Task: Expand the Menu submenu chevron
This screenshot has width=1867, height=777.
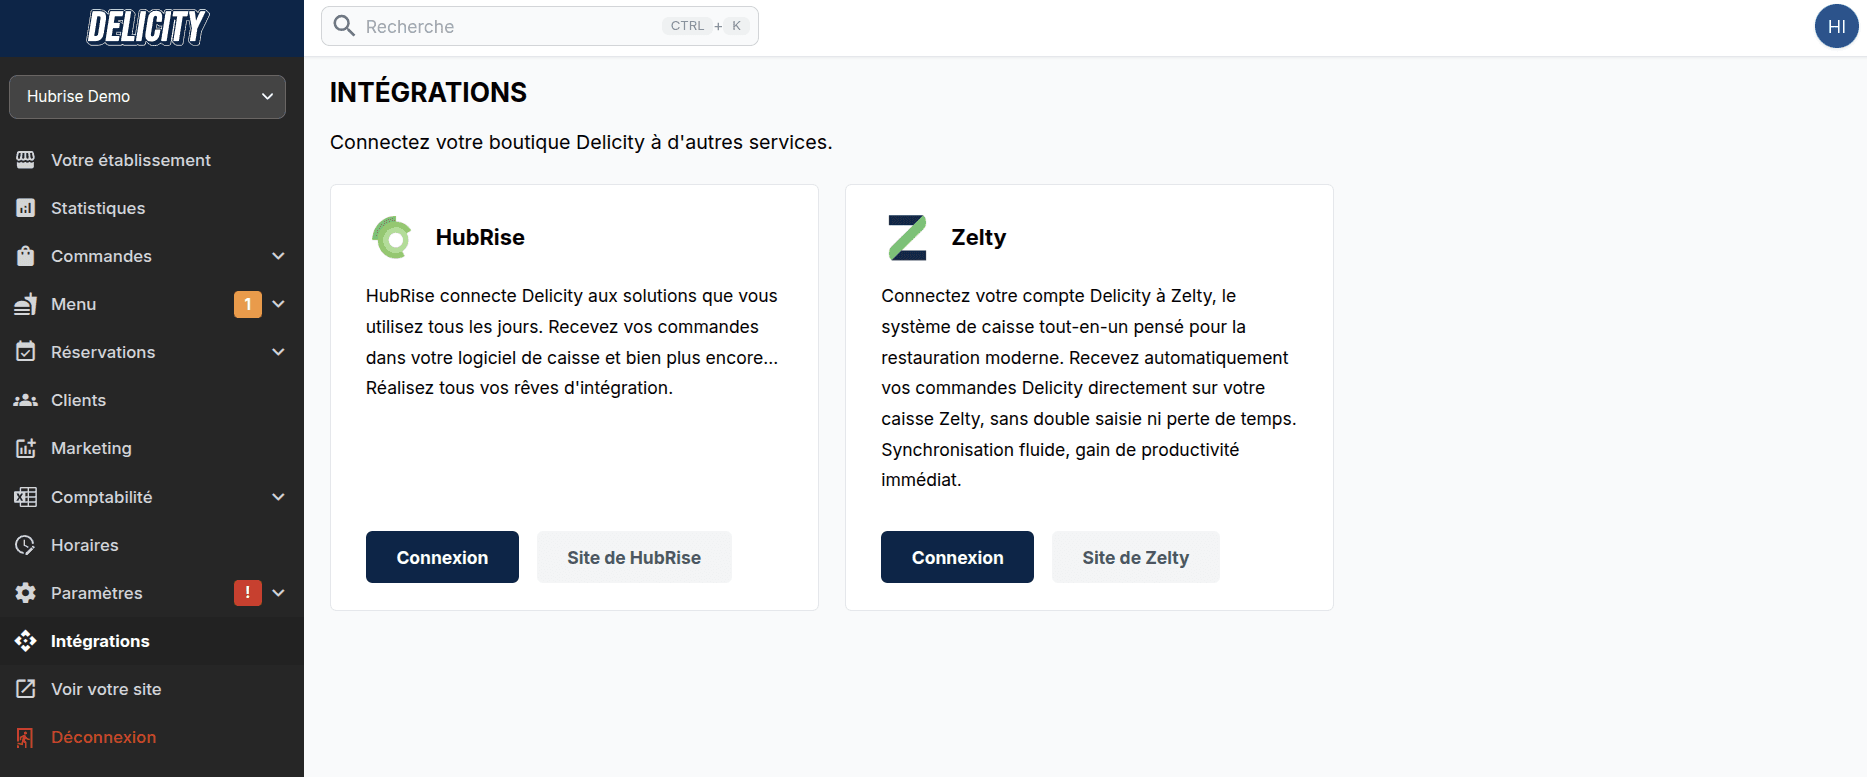Action: pyautogui.click(x=279, y=304)
